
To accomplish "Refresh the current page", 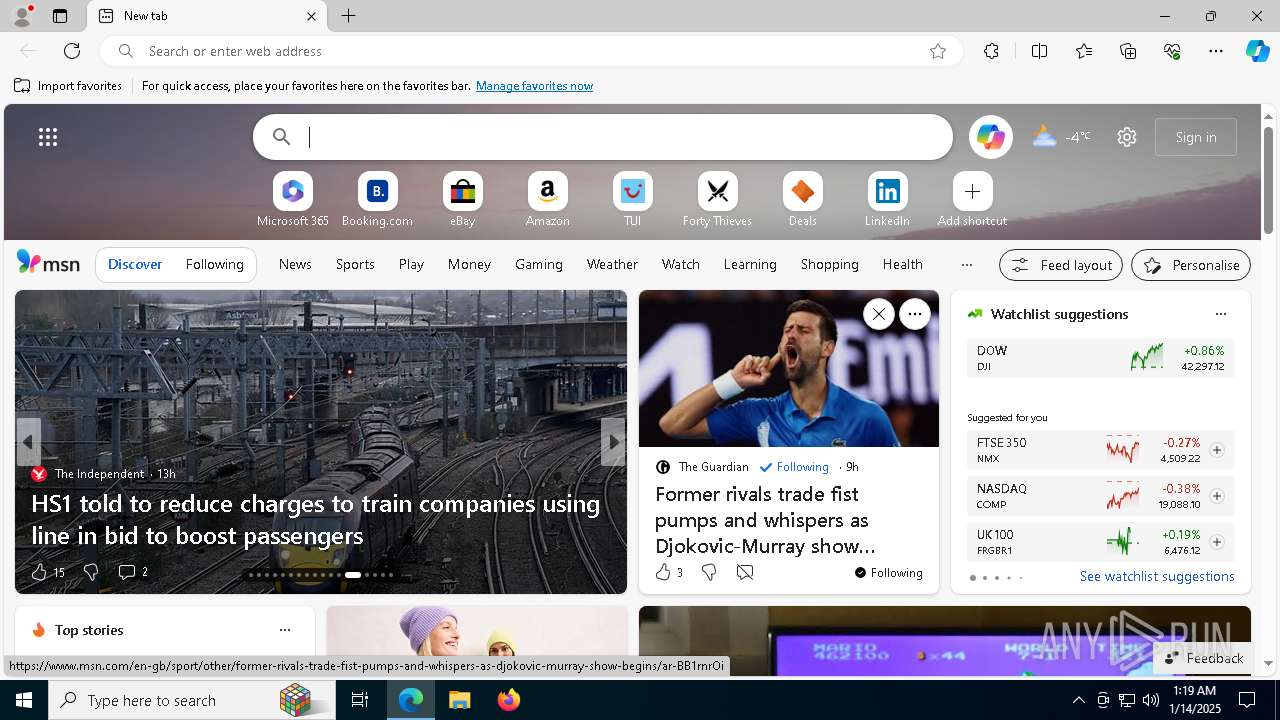I will tap(72, 51).
